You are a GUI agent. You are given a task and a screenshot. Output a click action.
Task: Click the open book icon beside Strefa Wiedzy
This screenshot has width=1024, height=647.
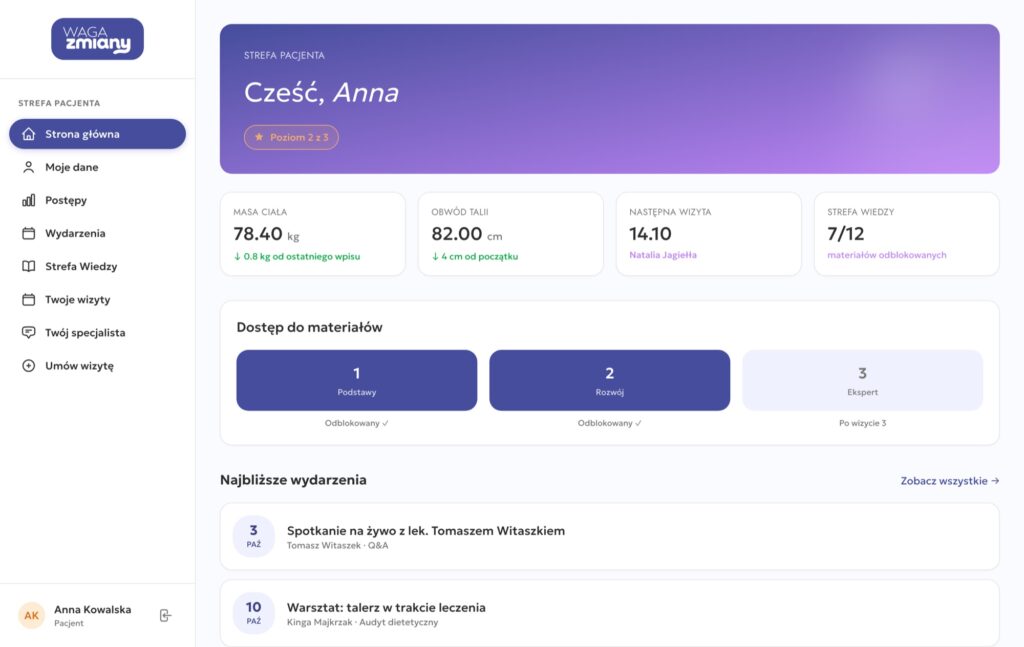click(29, 266)
